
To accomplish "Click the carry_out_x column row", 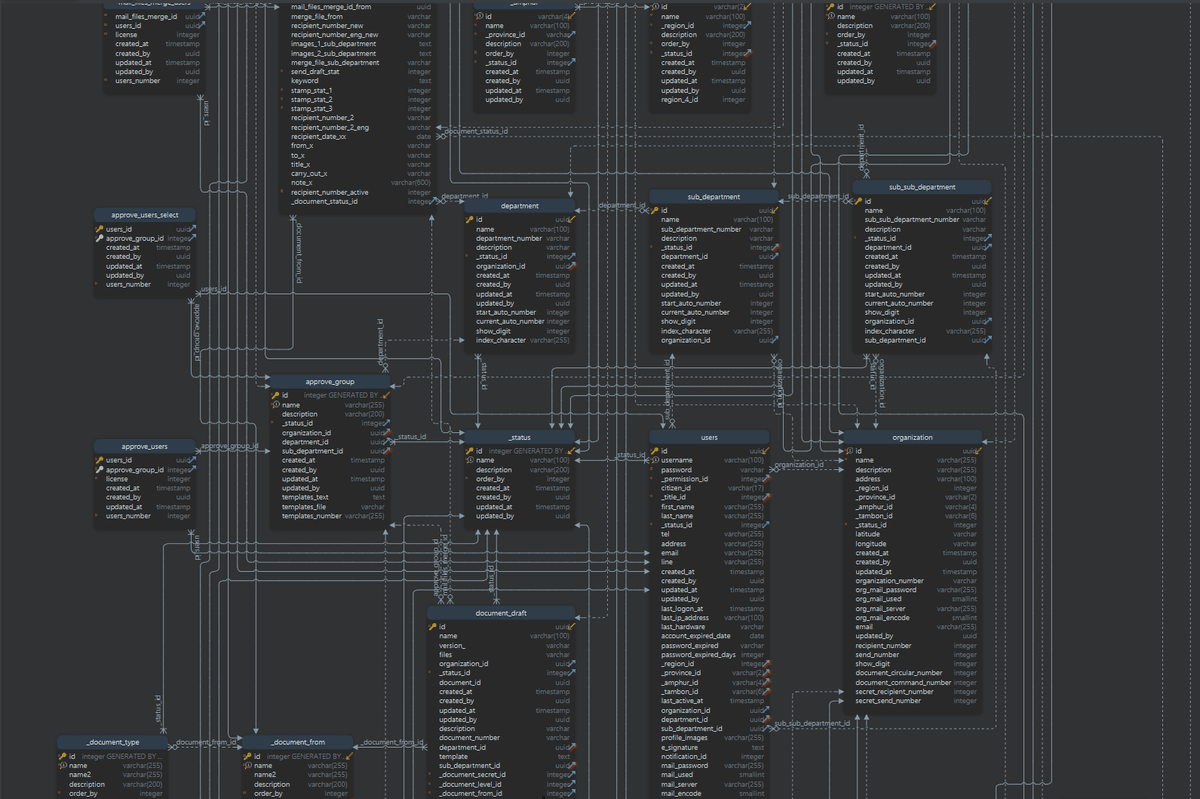I will [x=358, y=174].
